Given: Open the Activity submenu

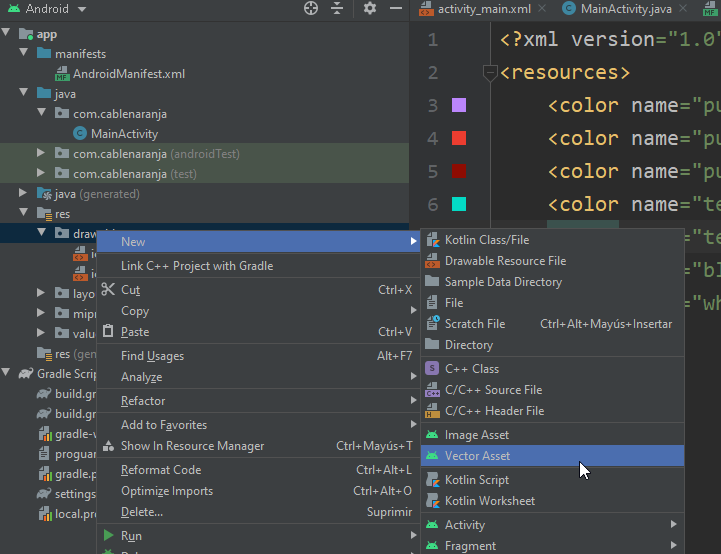Looking at the screenshot, I should click(x=552, y=525).
